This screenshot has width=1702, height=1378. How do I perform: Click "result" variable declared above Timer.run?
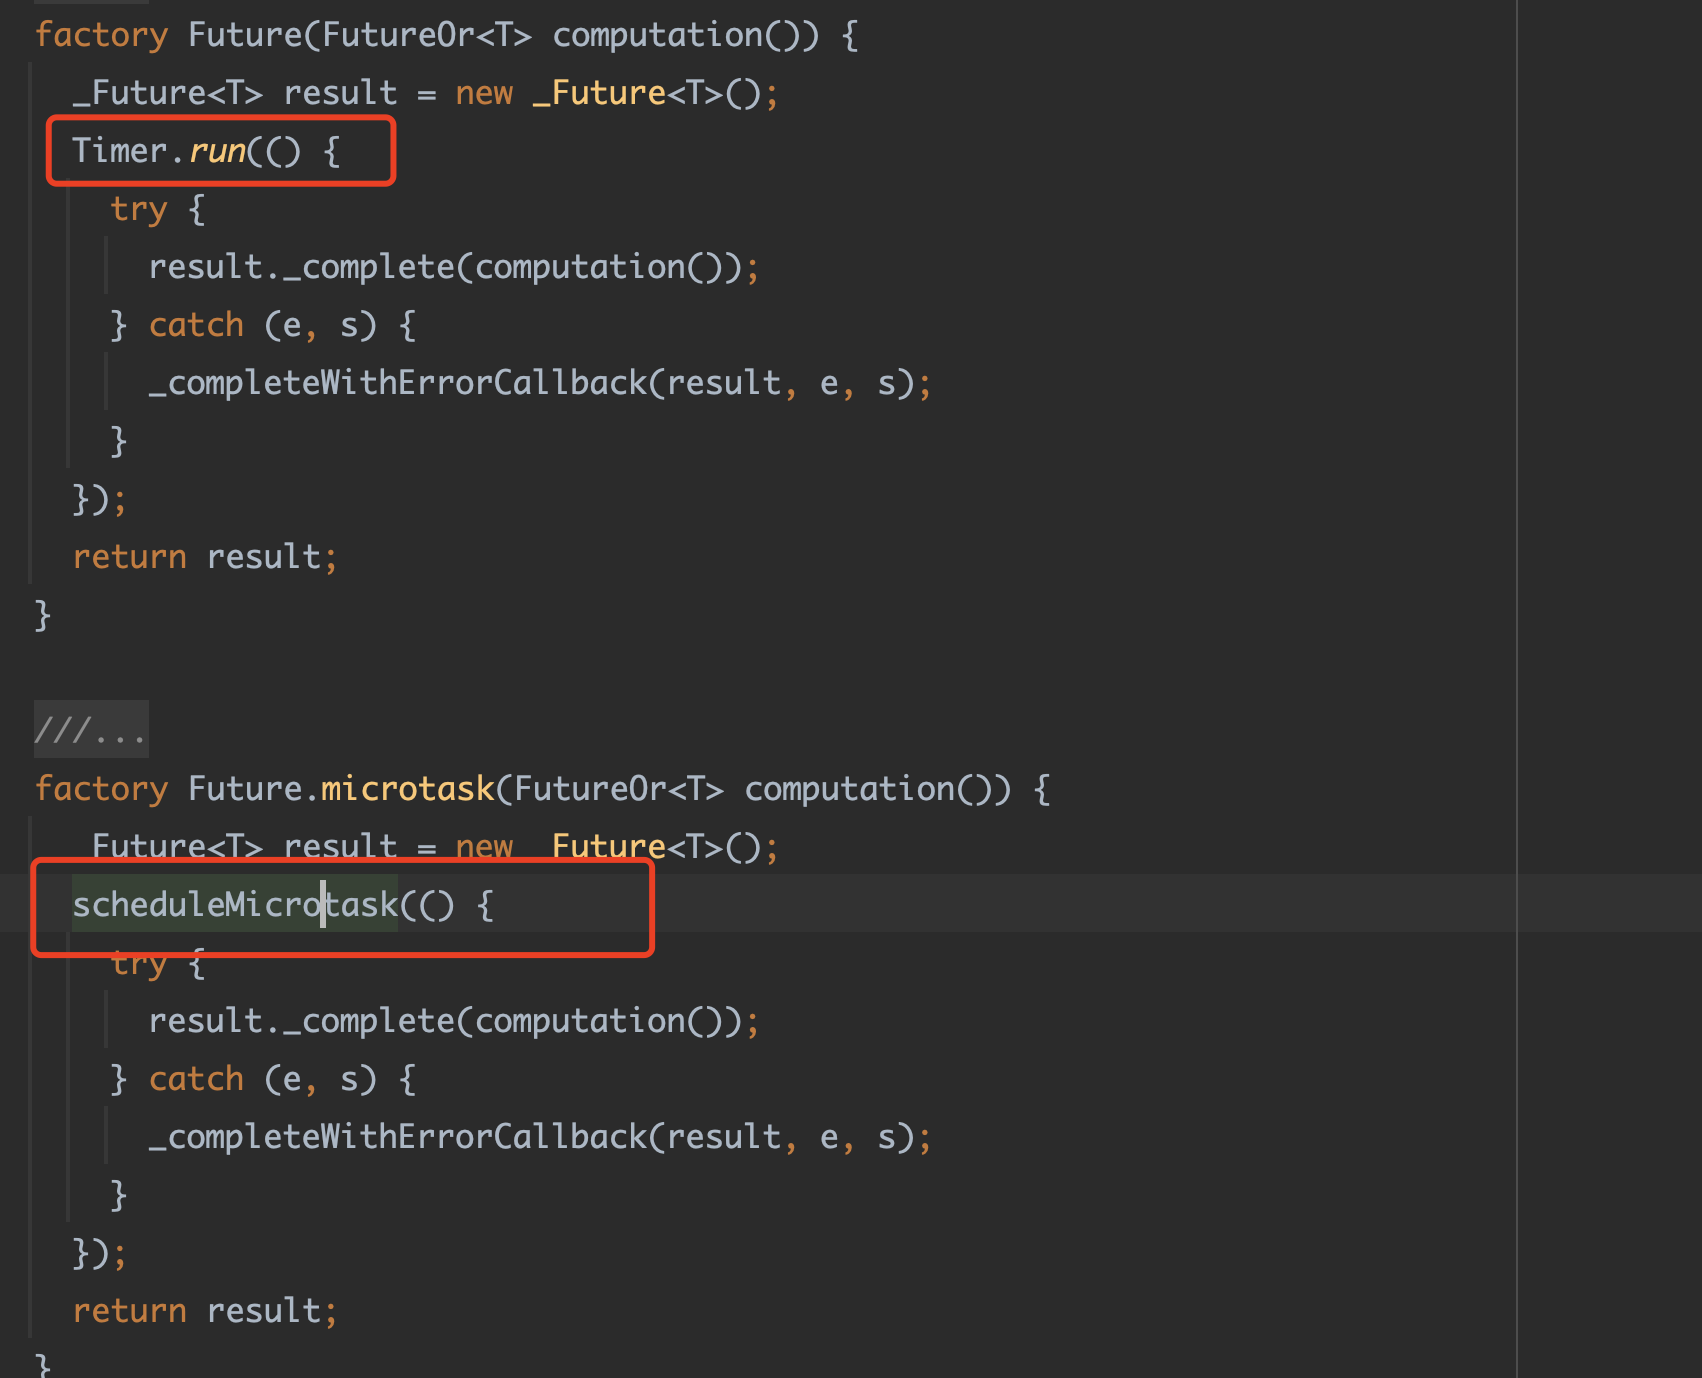point(340,93)
